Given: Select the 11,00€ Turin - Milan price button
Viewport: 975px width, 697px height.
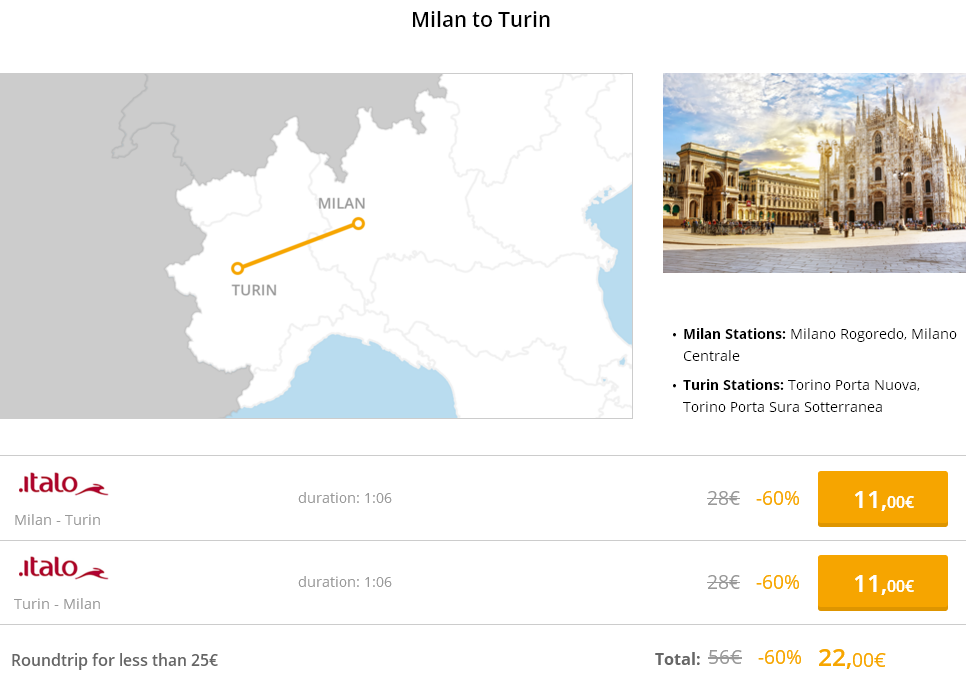Looking at the screenshot, I should coord(882,583).
